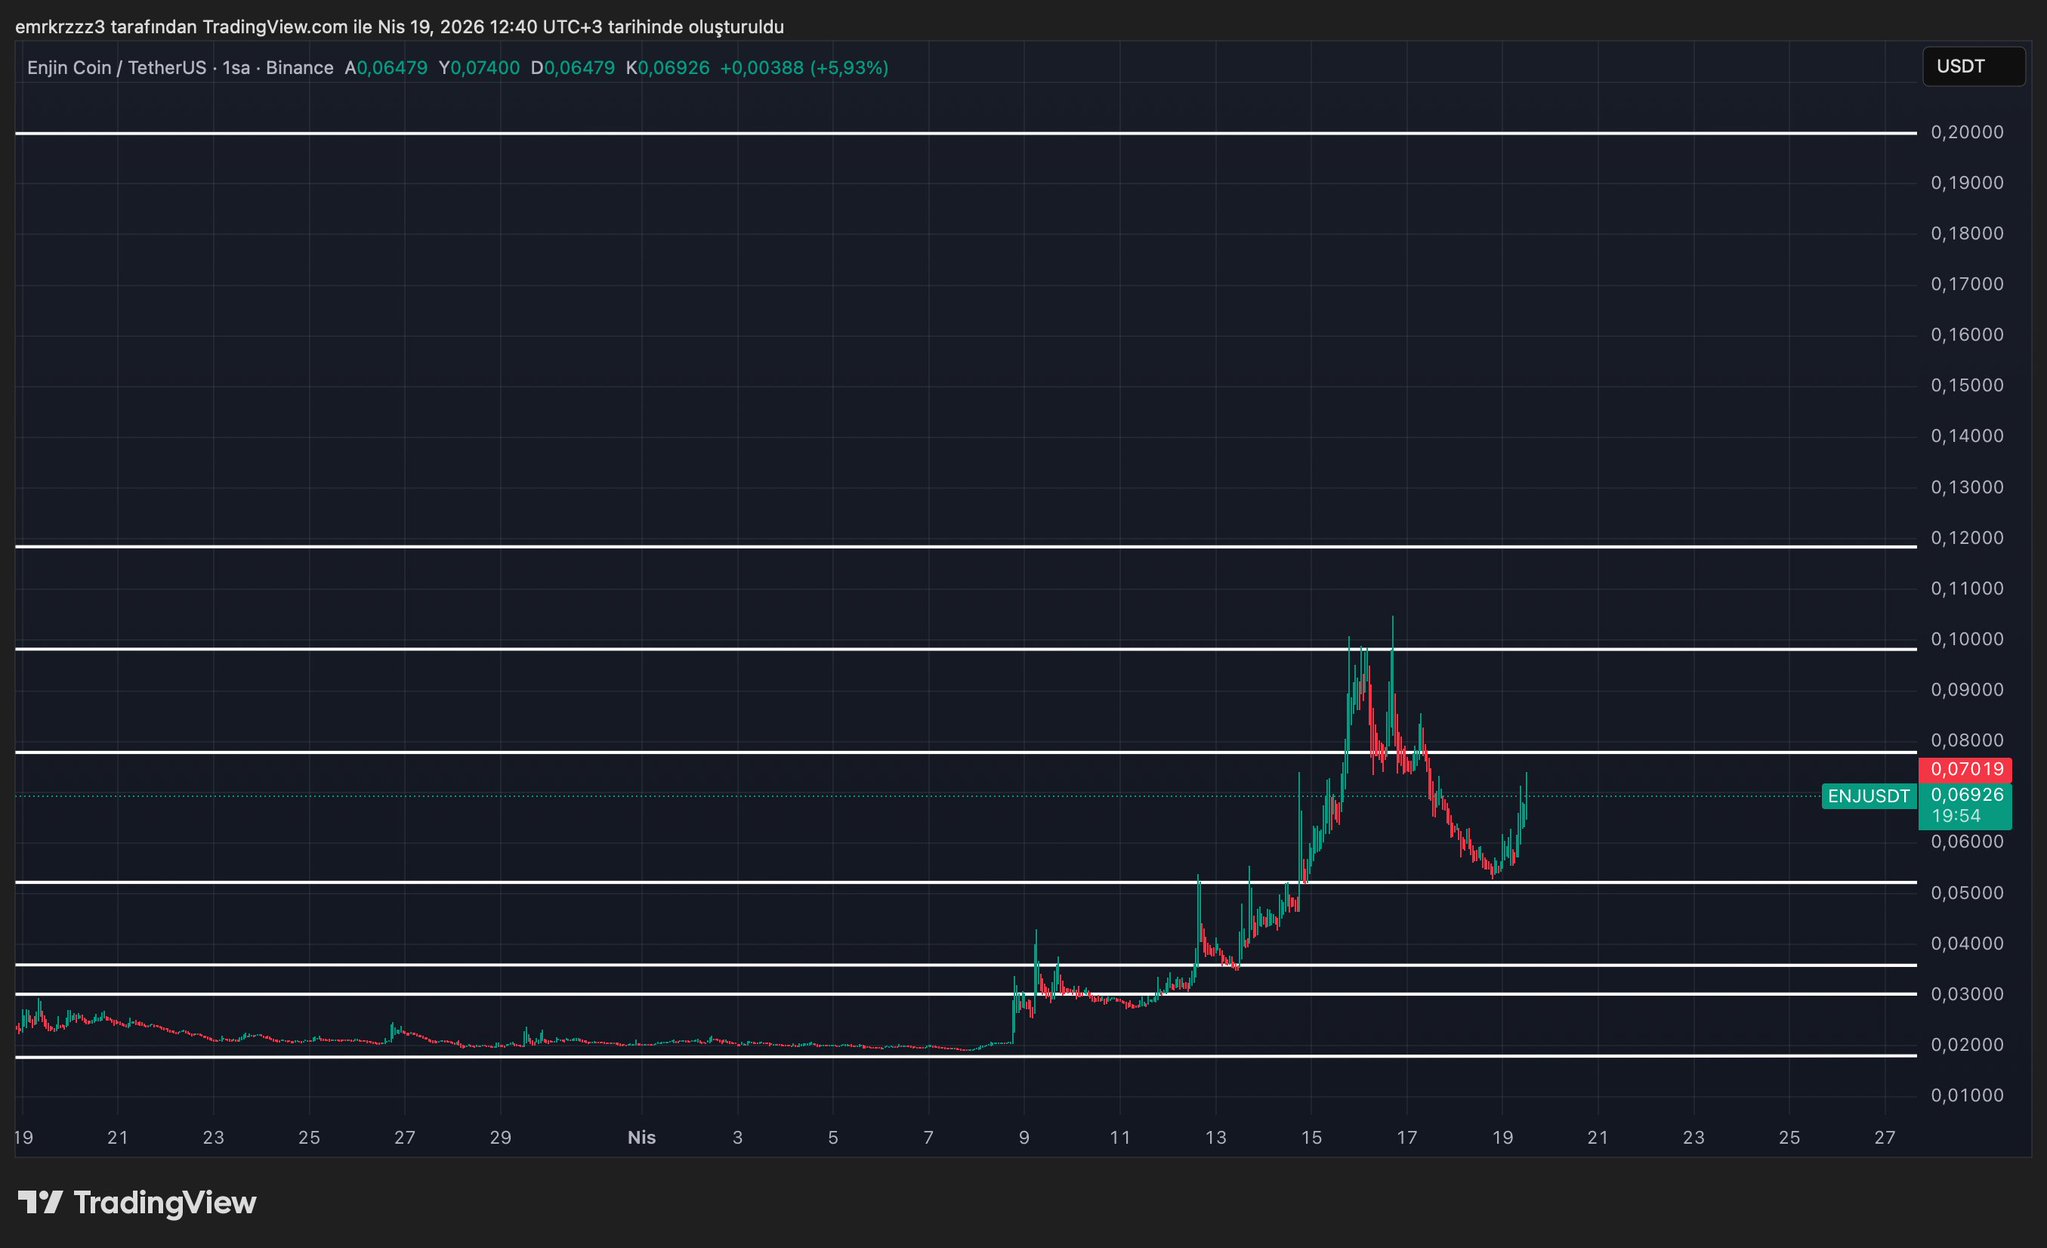Select the Enjin Coin / TetherUS symbol title
The image size is (2047, 1248).
[x=116, y=68]
